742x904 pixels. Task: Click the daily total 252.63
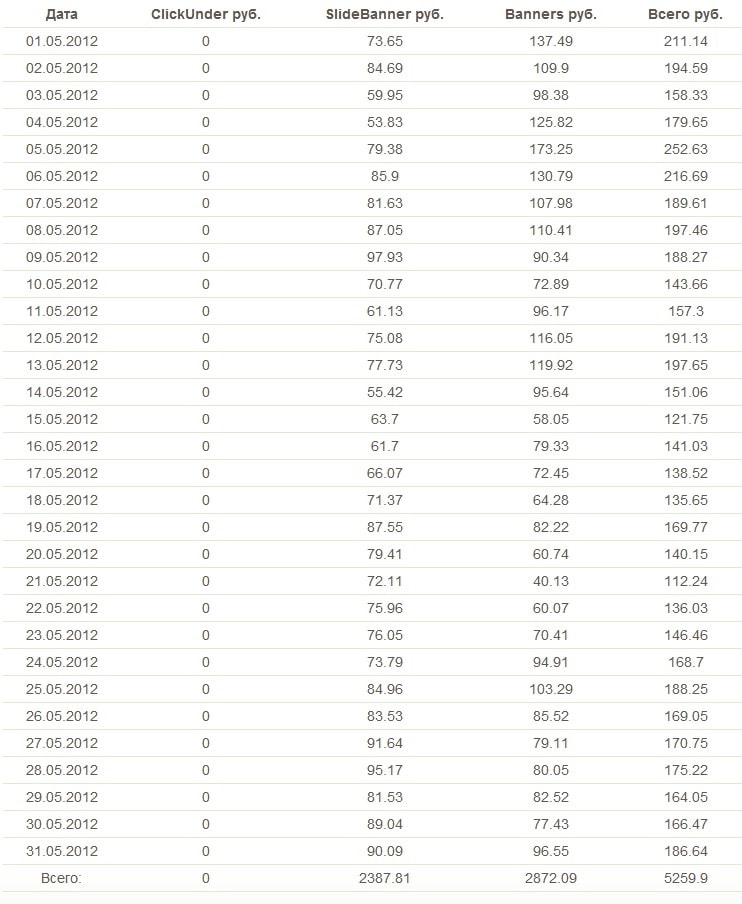tap(686, 150)
